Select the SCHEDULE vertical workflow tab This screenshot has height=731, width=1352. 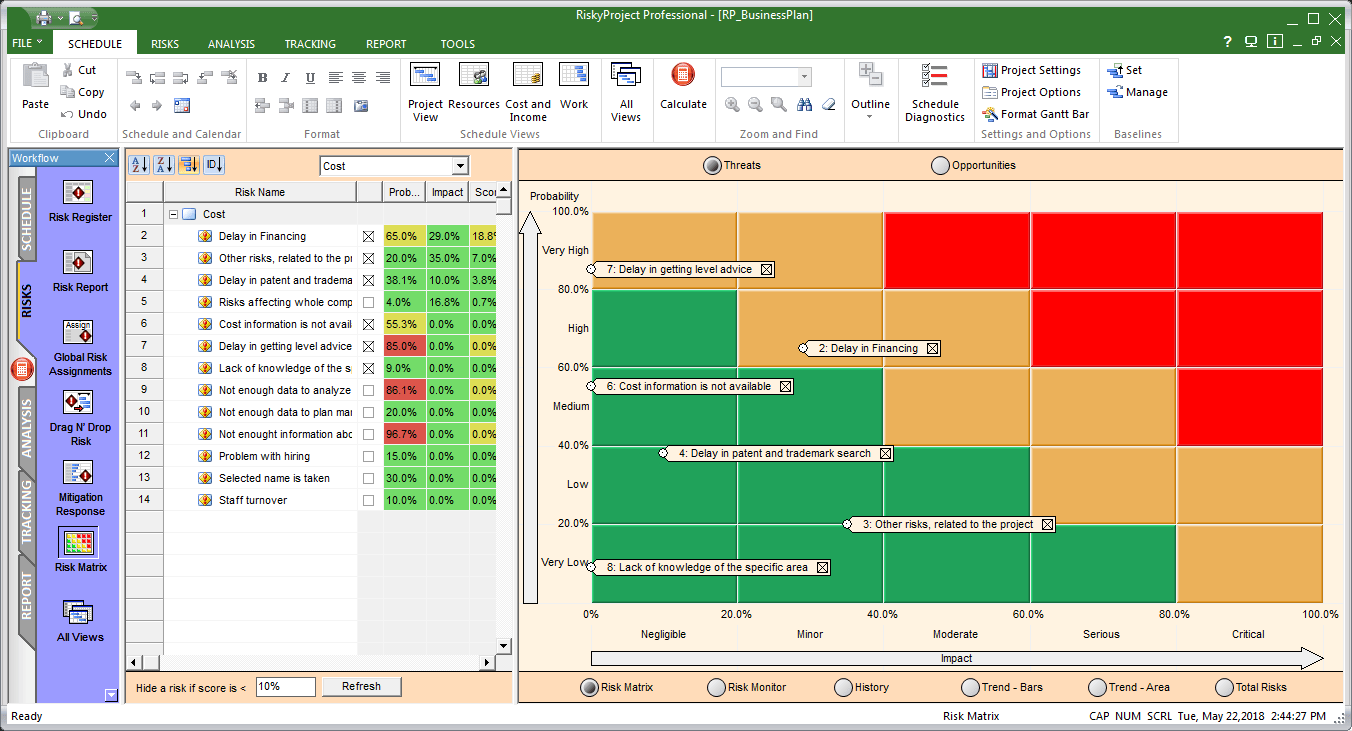[26, 219]
